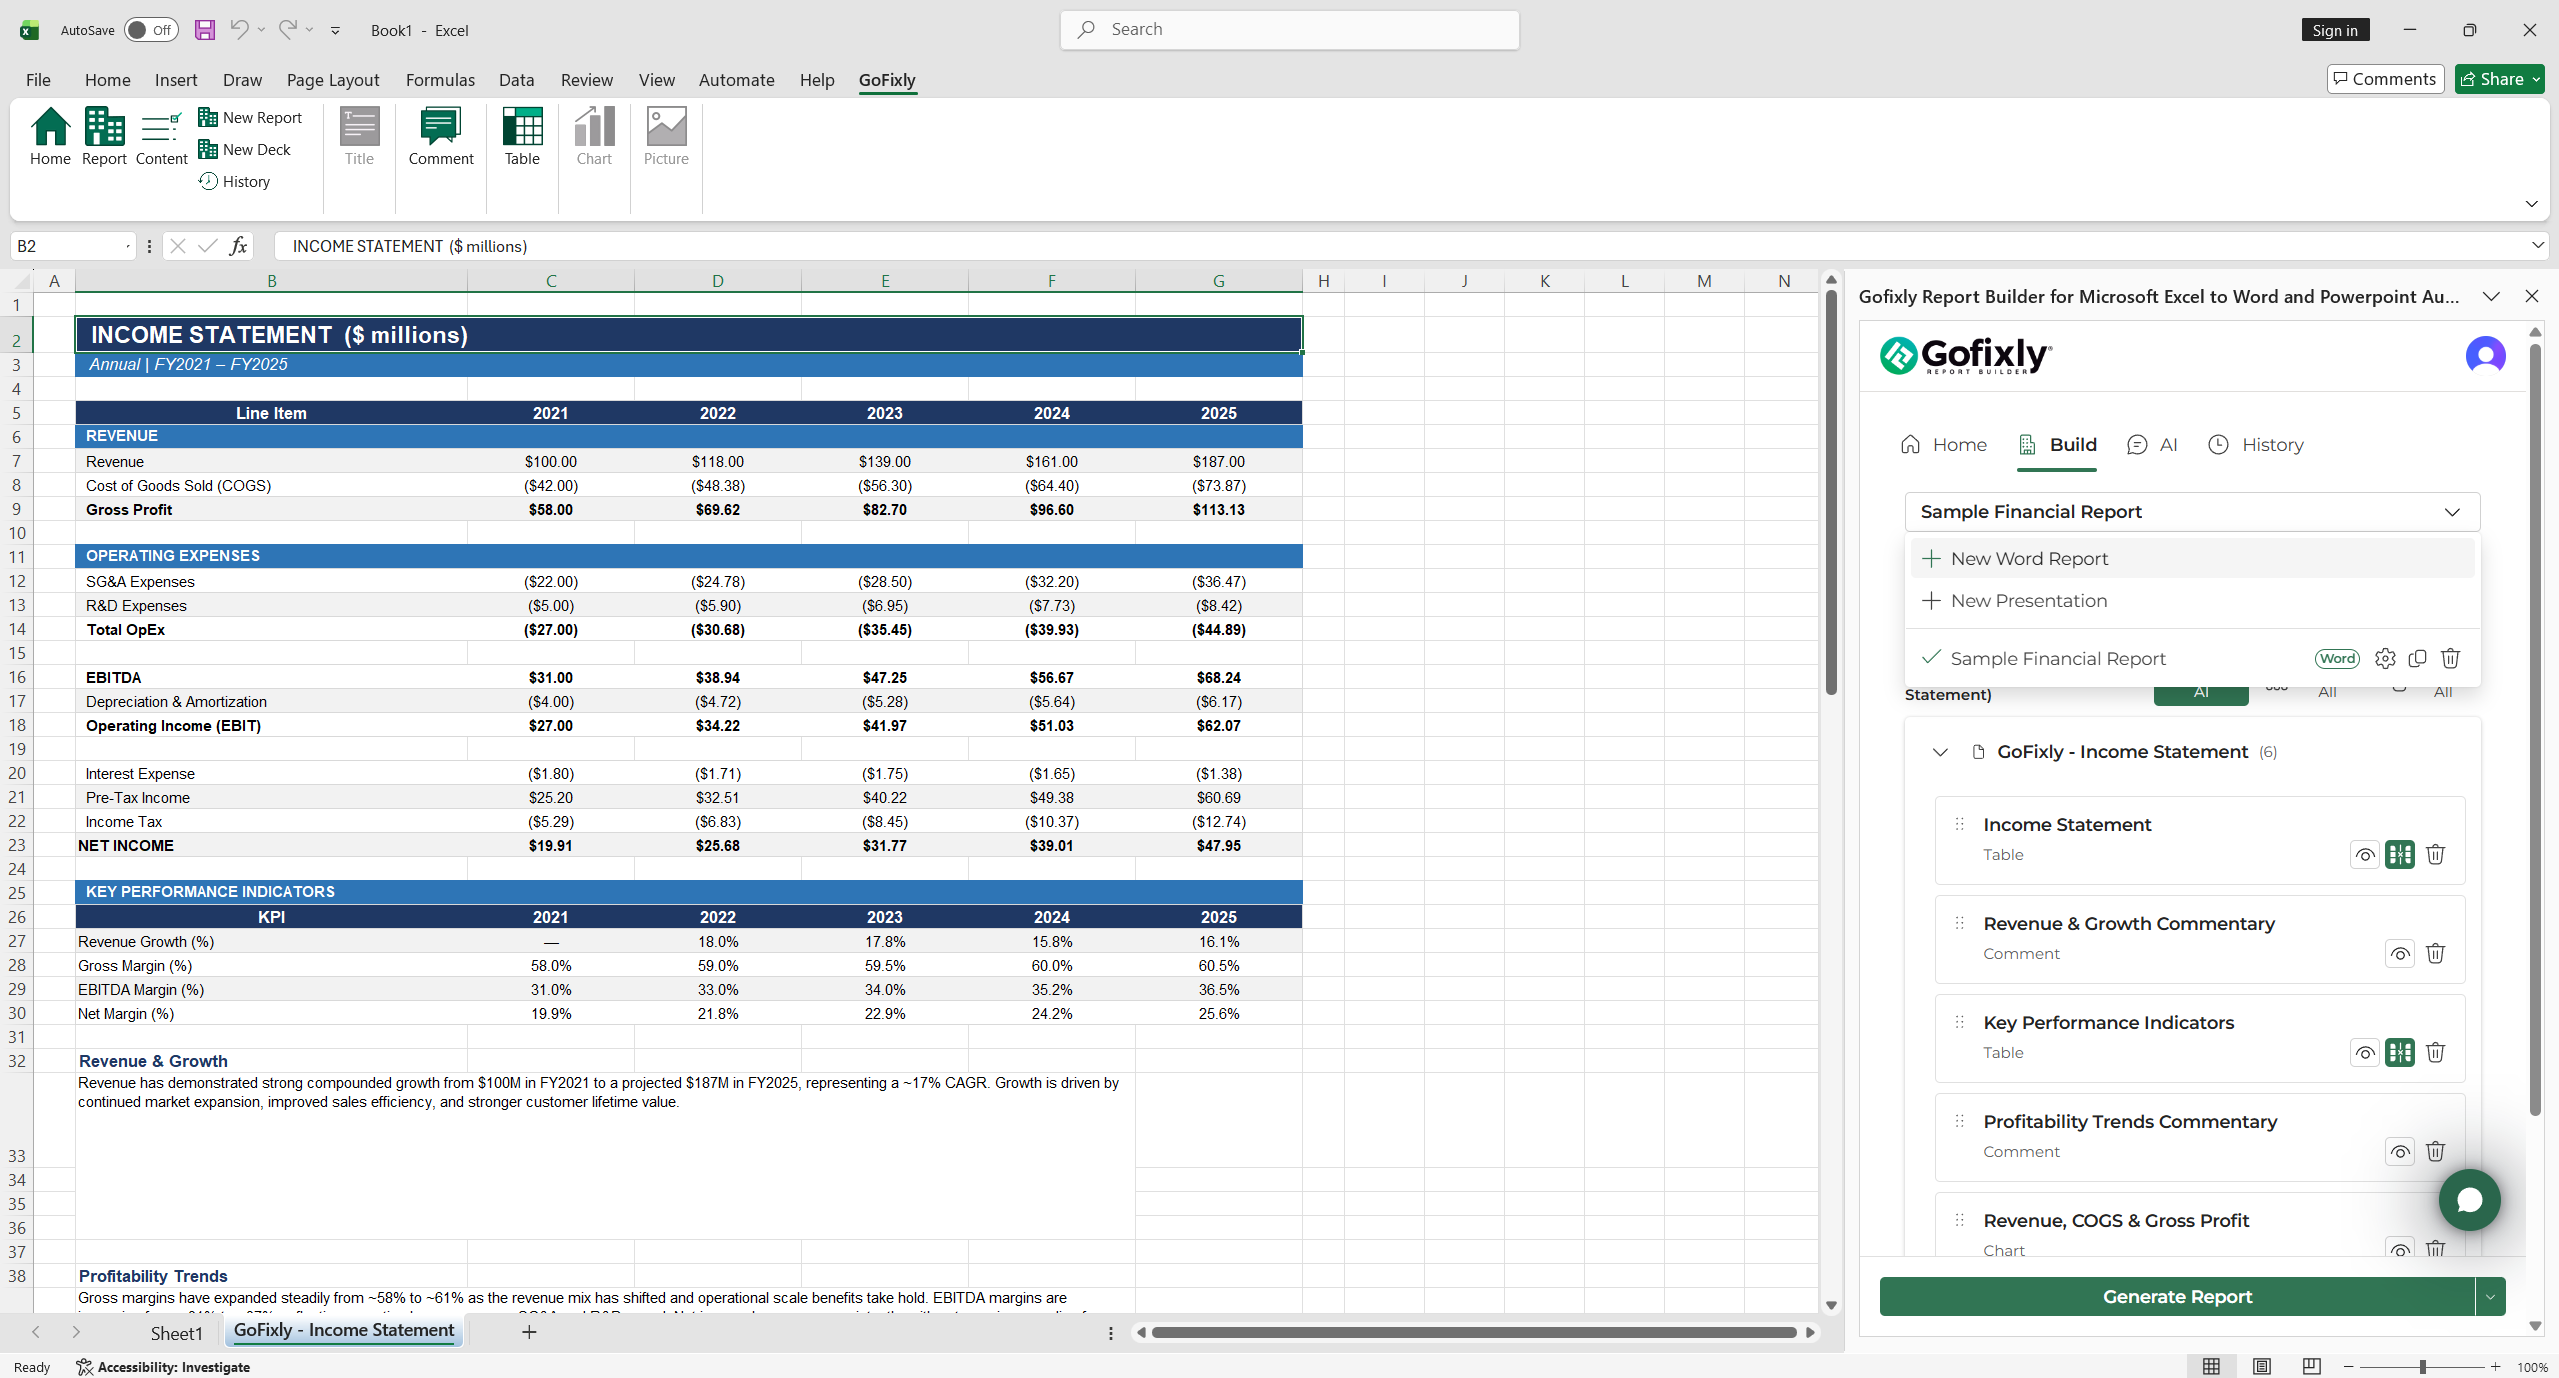The height and width of the screenshot is (1378, 2559).
Task: Toggle visibility of Income Statement table
Action: pos(2365,854)
